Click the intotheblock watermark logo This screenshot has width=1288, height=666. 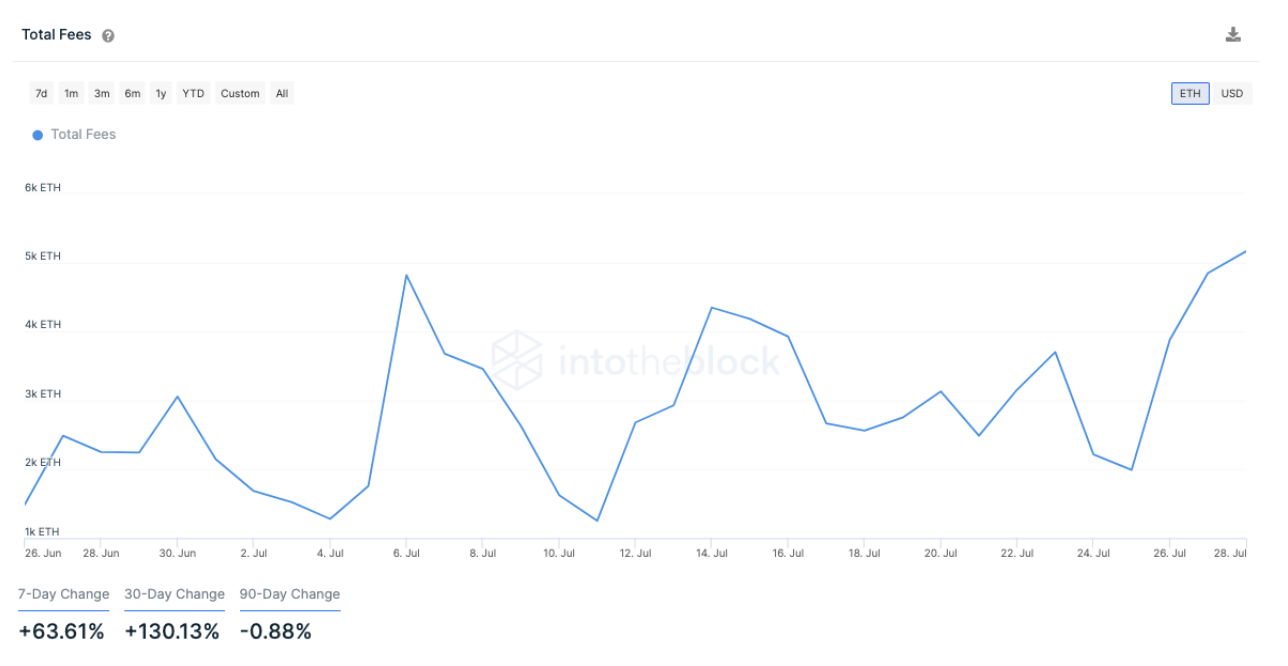tap(636, 359)
